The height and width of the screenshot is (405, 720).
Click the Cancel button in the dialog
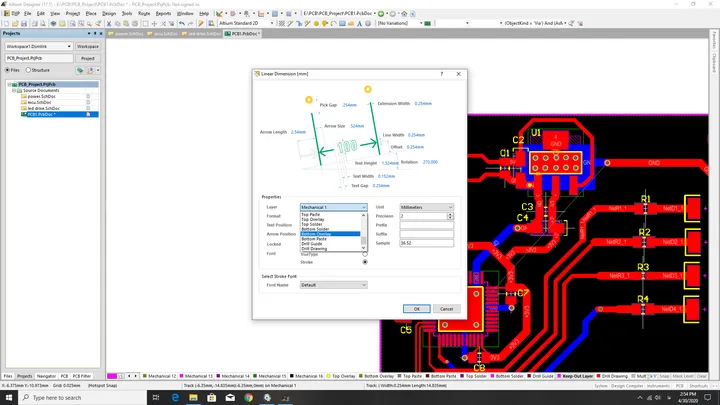pos(446,309)
